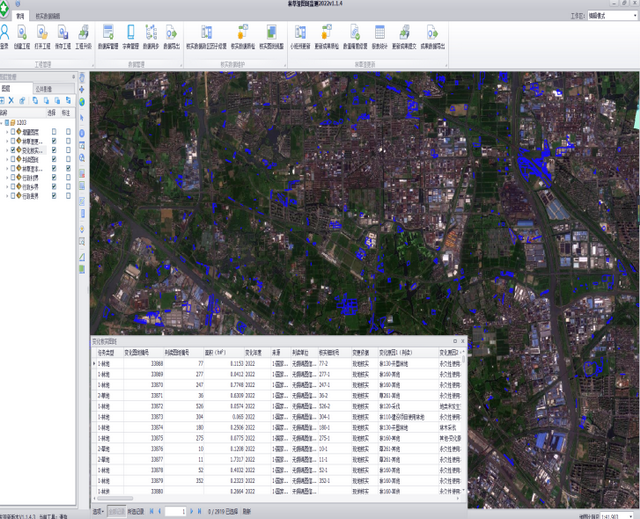Toggle 选择 checkbox for 变化核实 layer
Image resolution: width=640 pixels, height=519 pixels.
[x=54, y=150]
